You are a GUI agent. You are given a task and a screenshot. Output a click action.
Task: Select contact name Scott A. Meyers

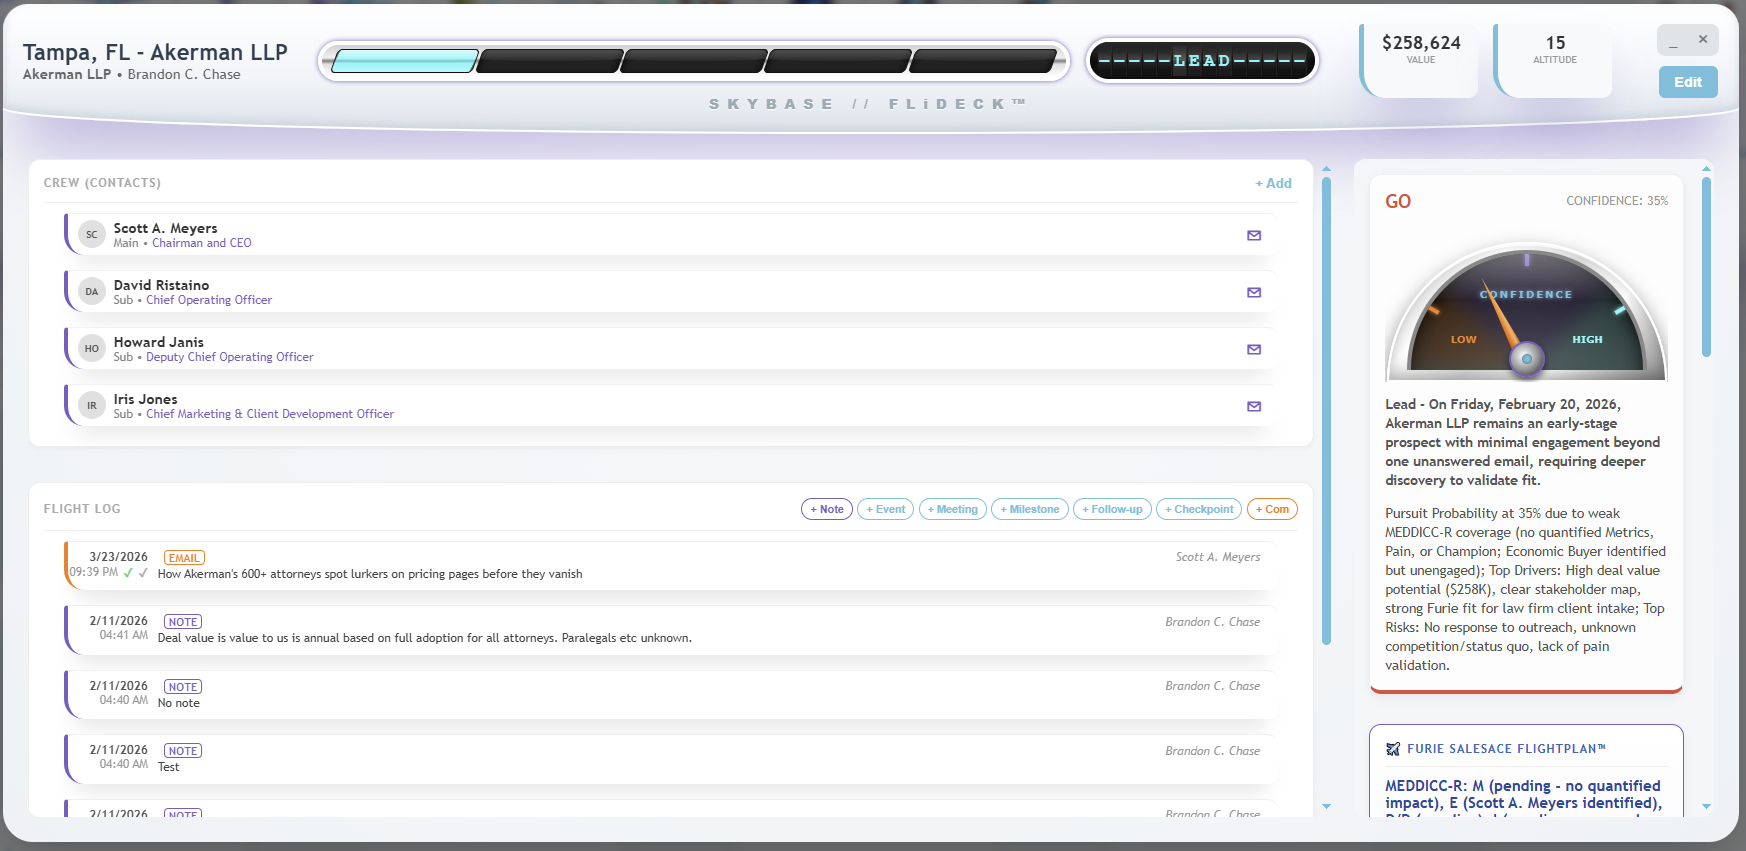tap(165, 228)
